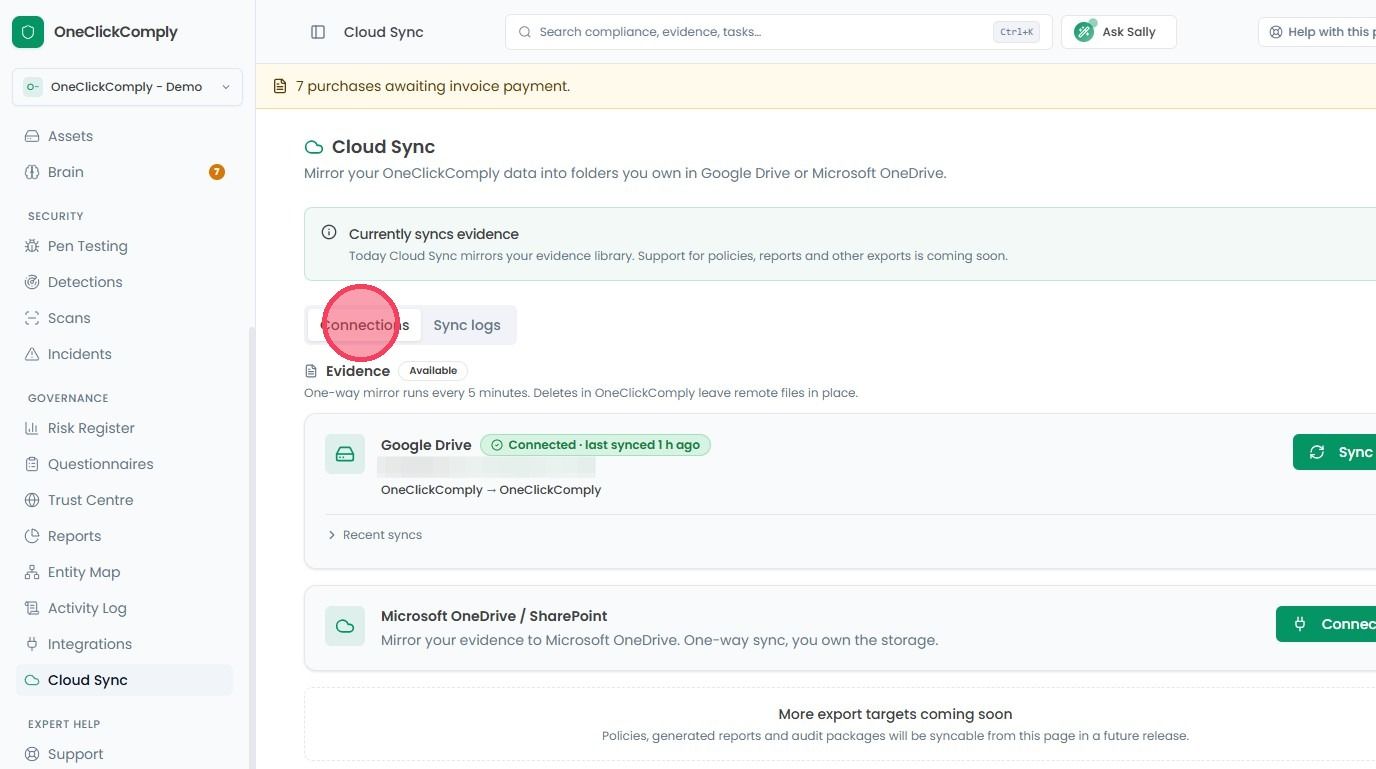Click the More export targets coming soon text
The height and width of the screenshot is (769, 1376).
895,714
